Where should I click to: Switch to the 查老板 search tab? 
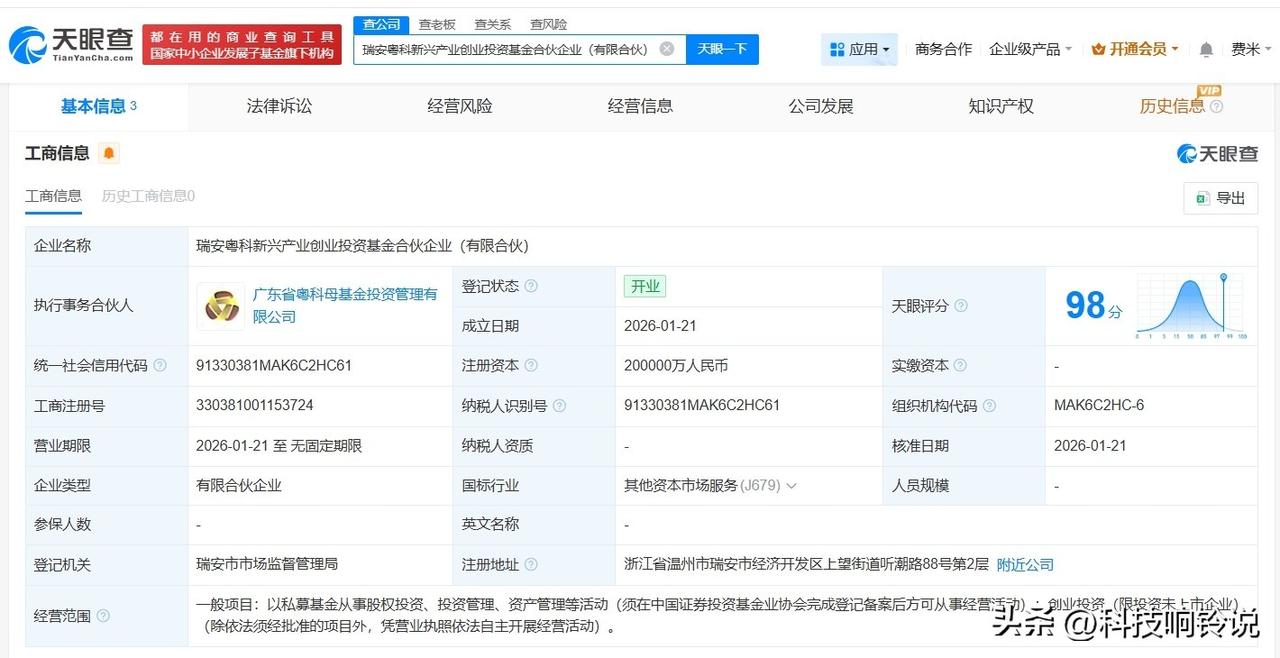tap(438, 24)
